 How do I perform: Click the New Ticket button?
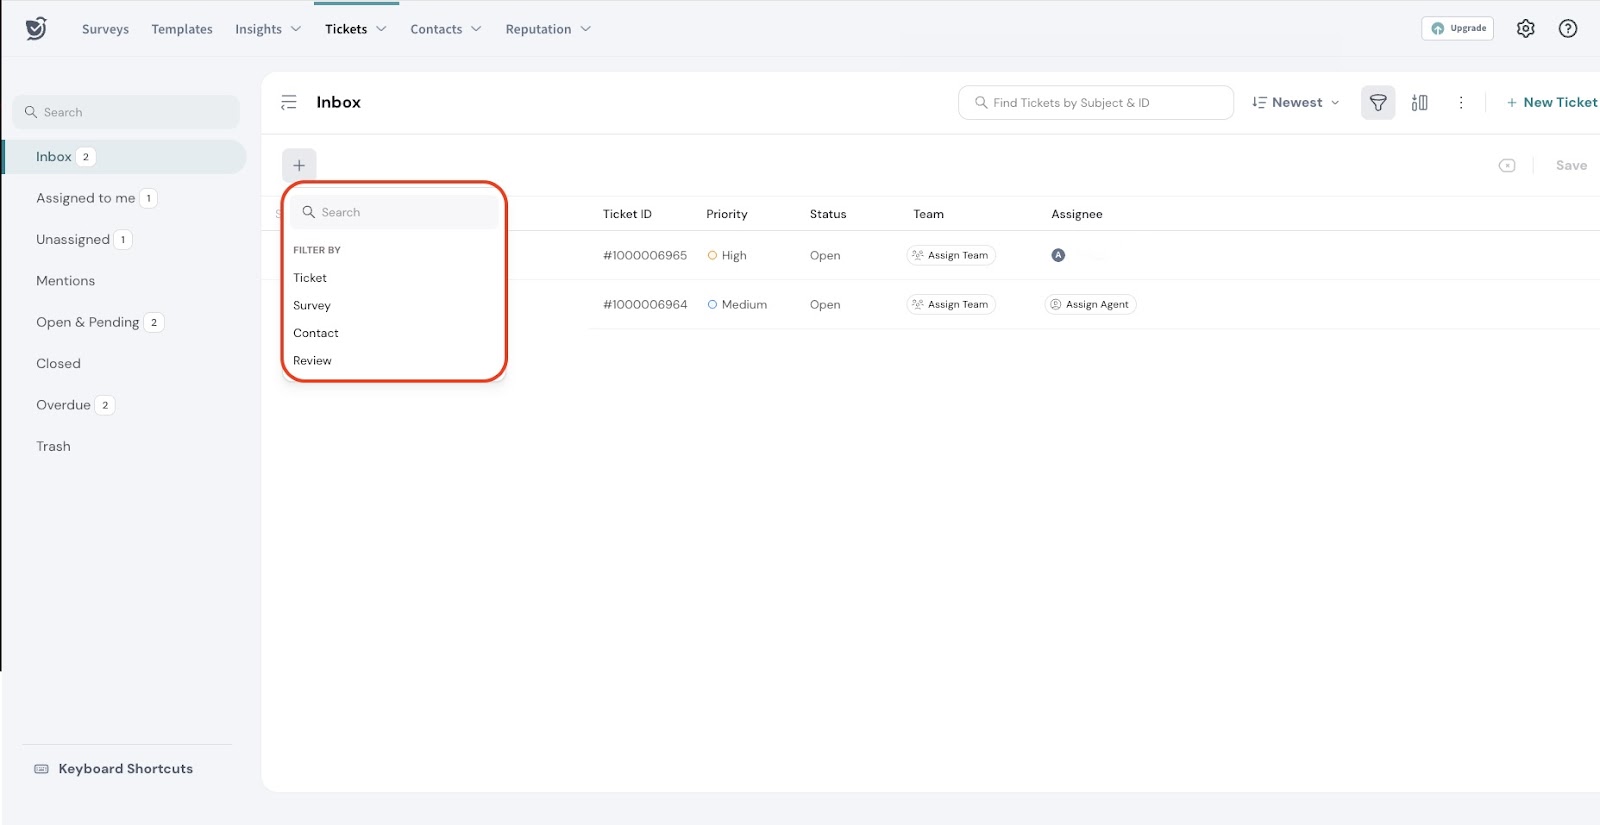pos(1551,102)
